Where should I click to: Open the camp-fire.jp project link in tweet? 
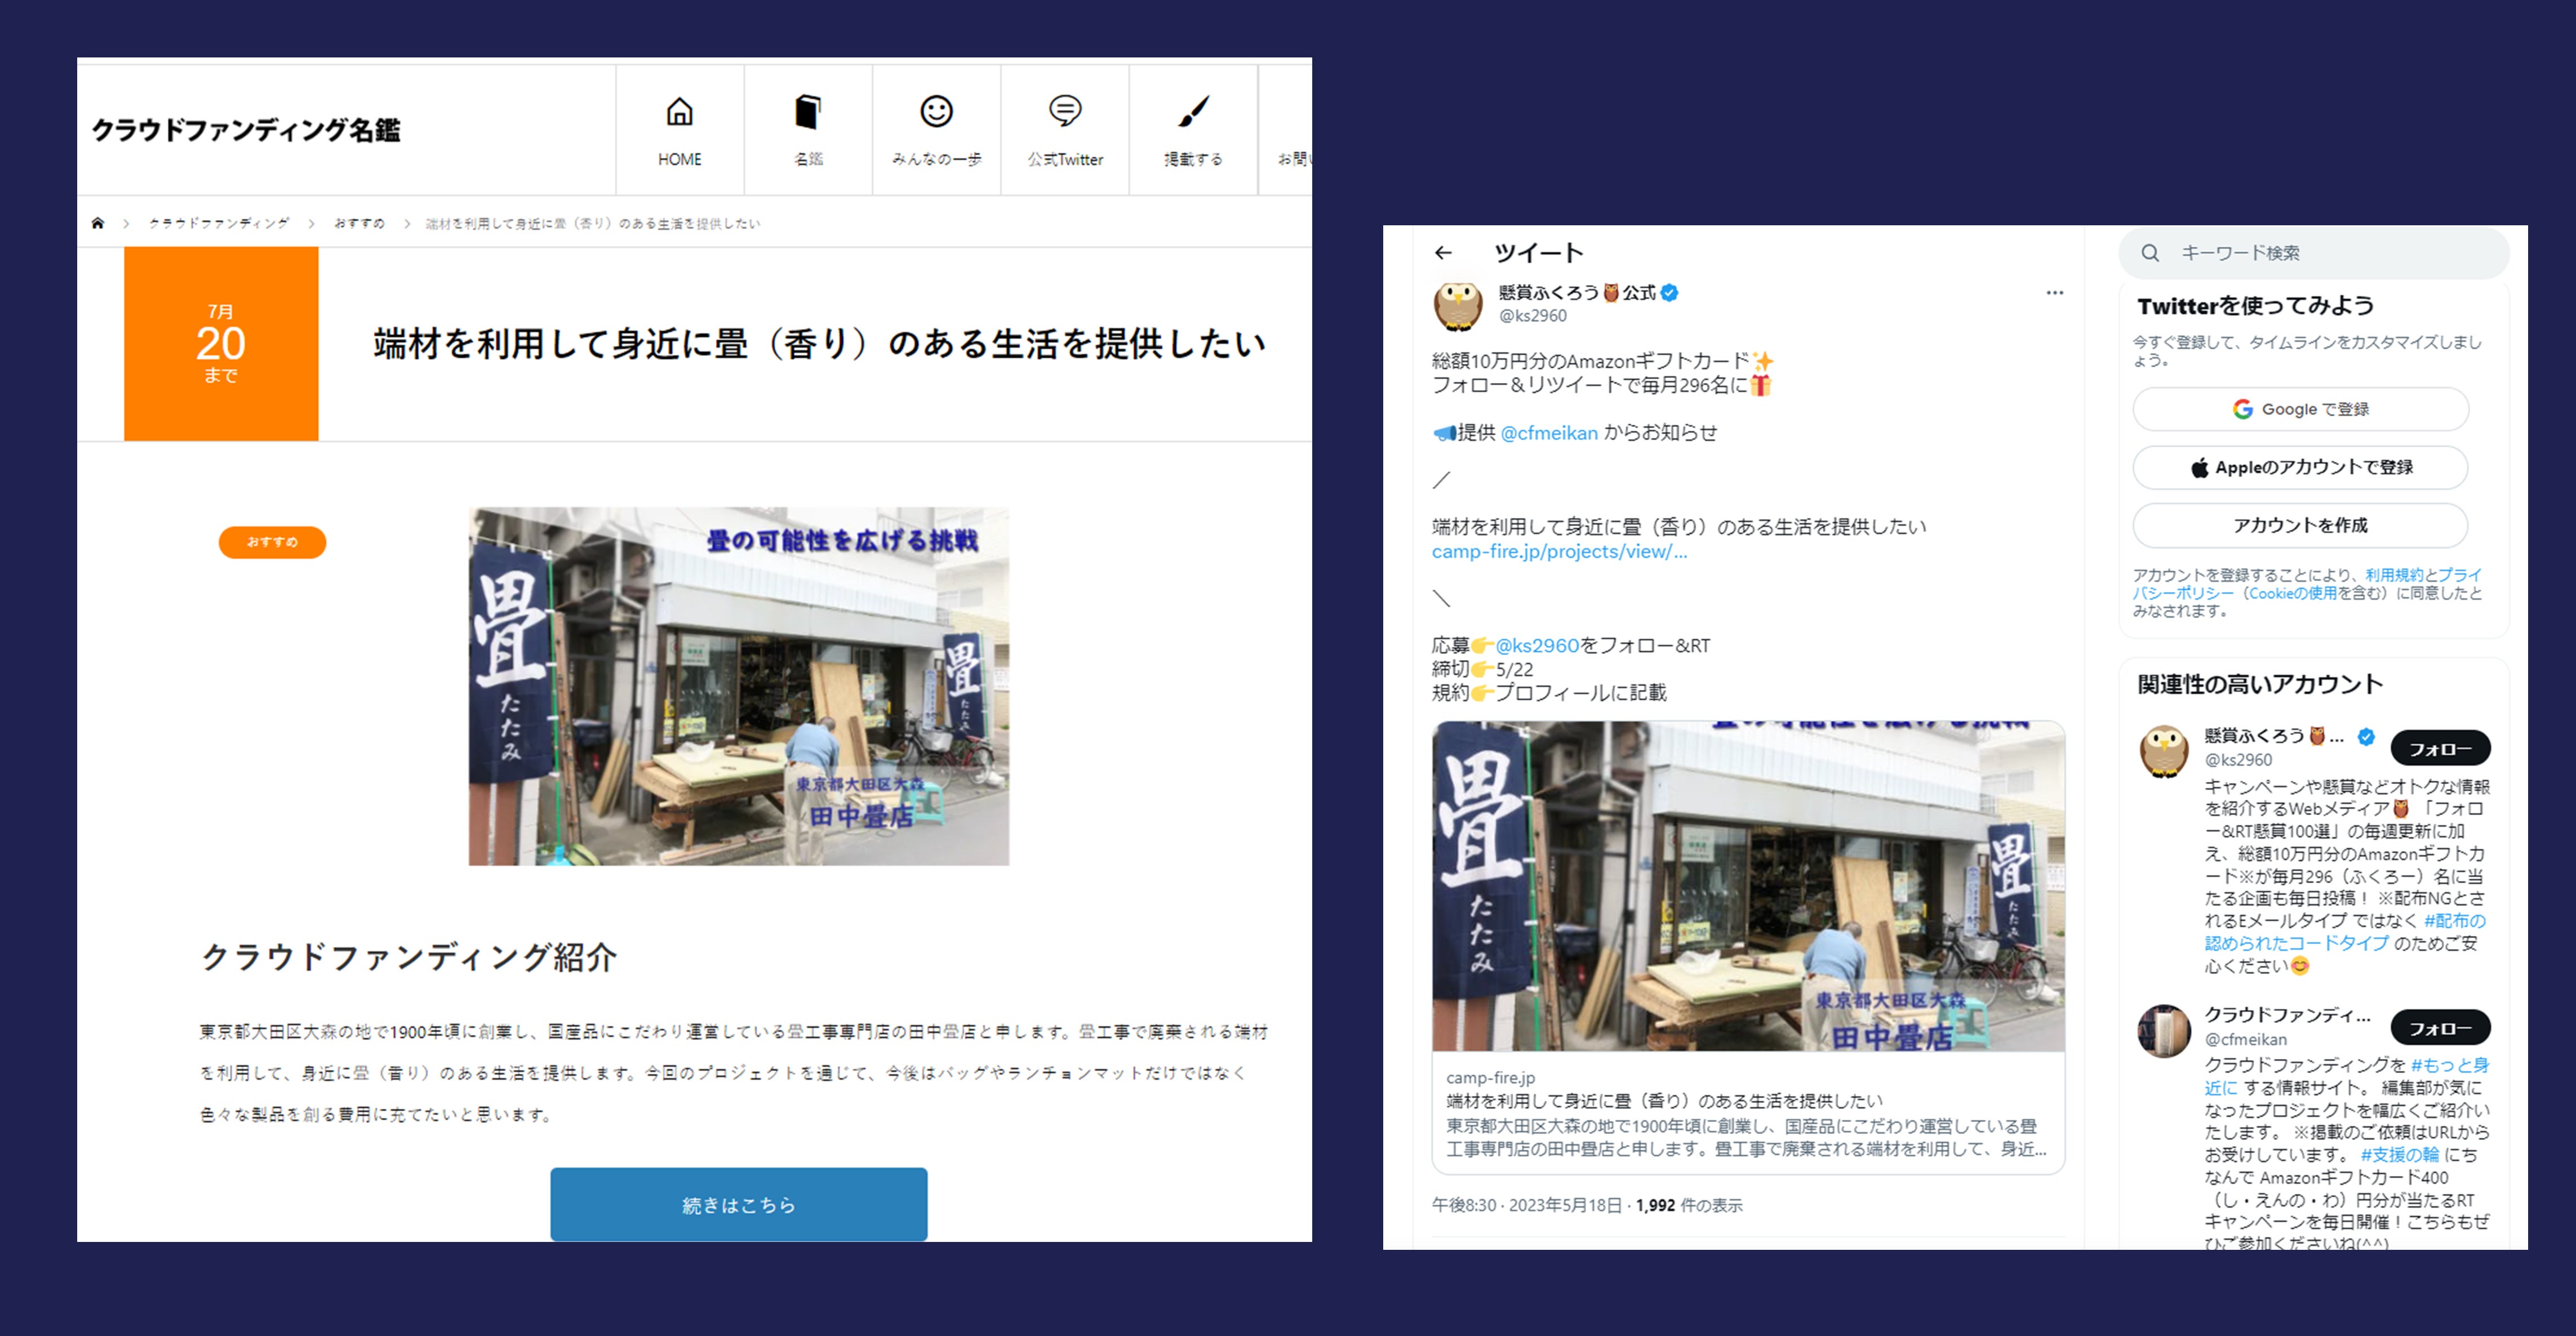(x=1558, y=552)
